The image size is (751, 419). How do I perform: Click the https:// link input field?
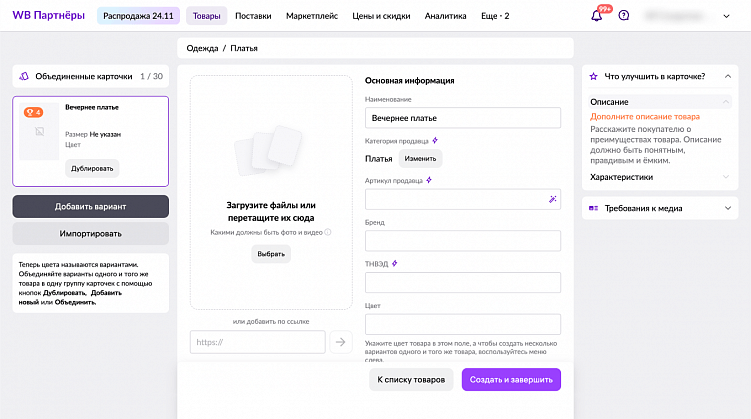258,342
